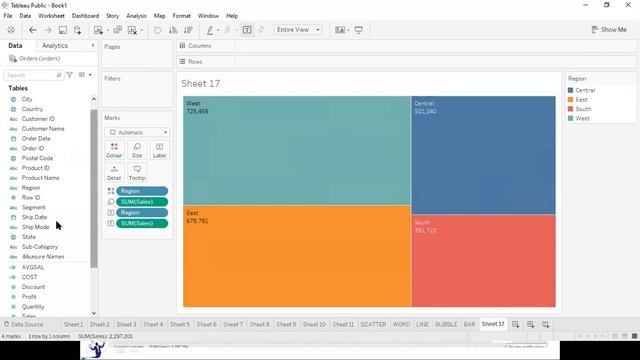640x360 pixels.
Task: Switch to the BUBBLE sheet tab
Action: pos(446,324)
